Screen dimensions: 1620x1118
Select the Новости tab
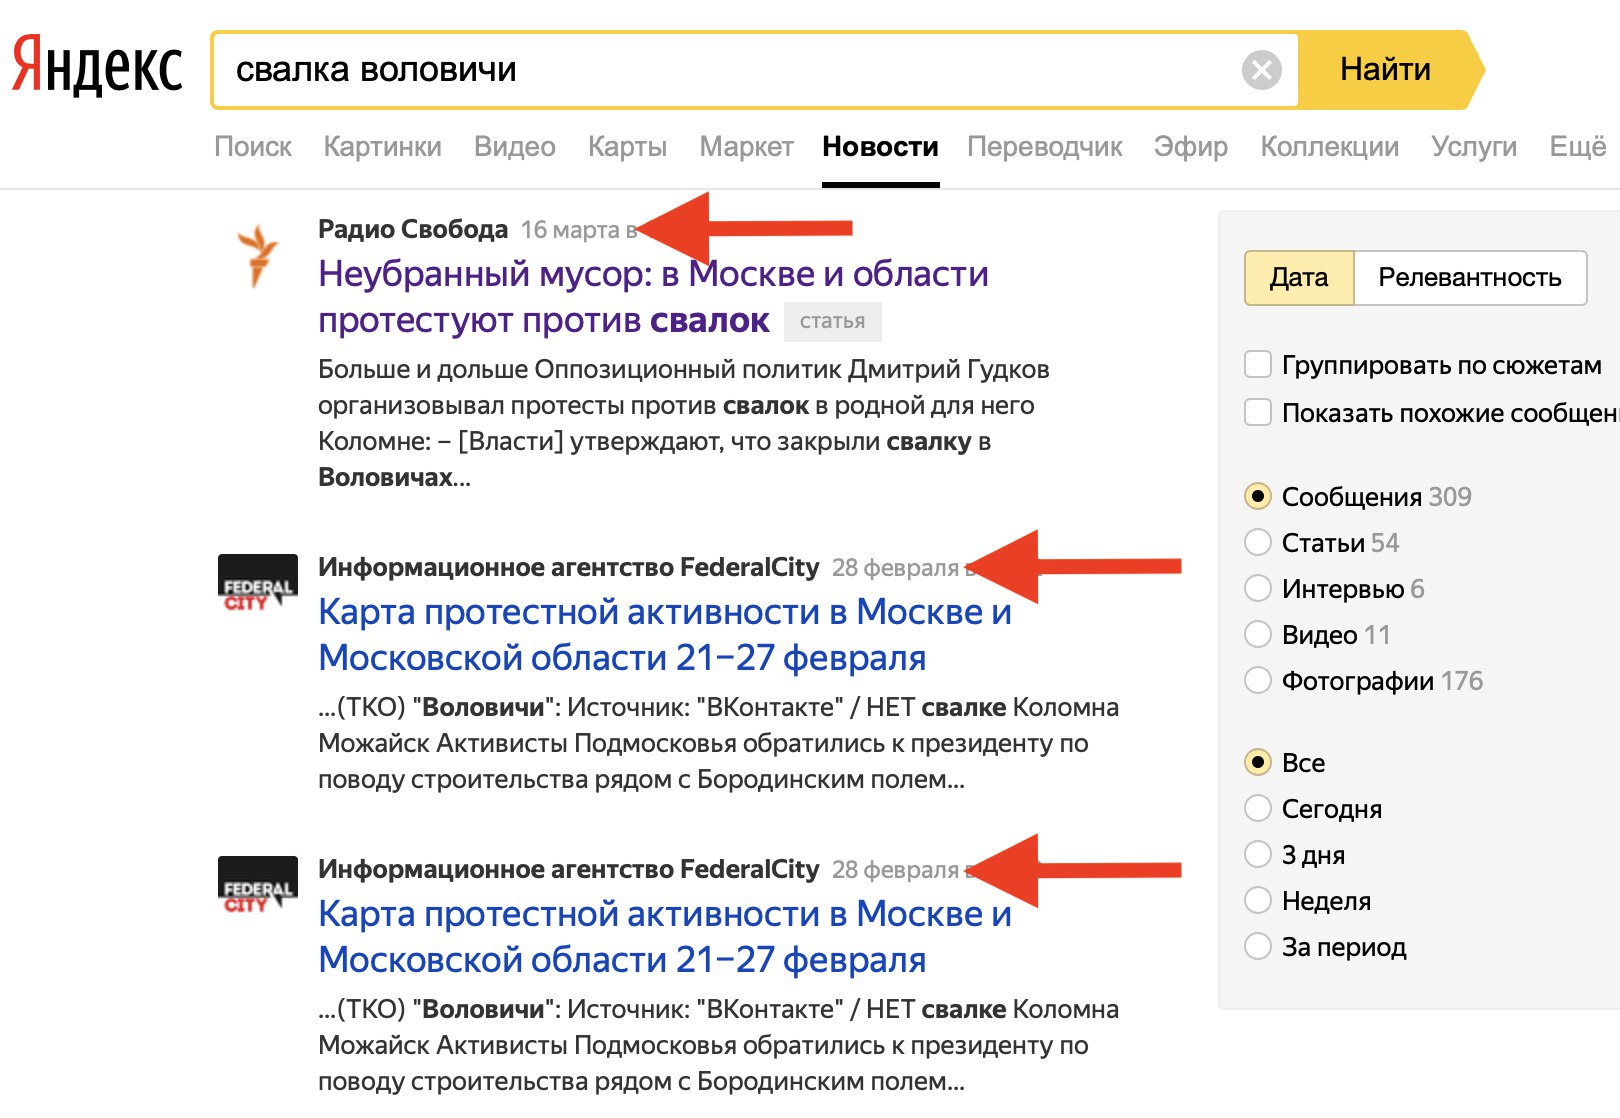point(880,147)
